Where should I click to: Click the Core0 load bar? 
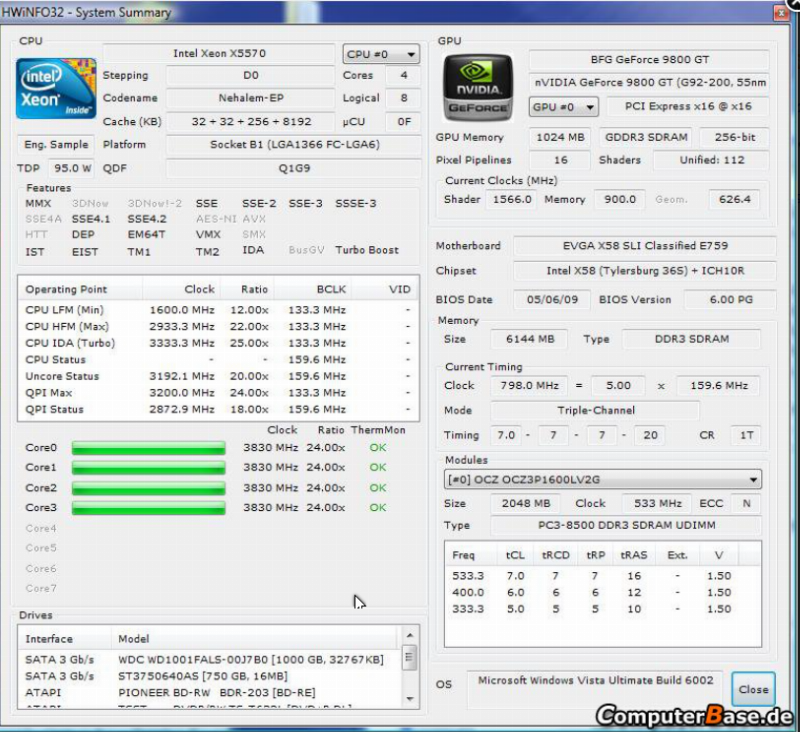point(148,448)
